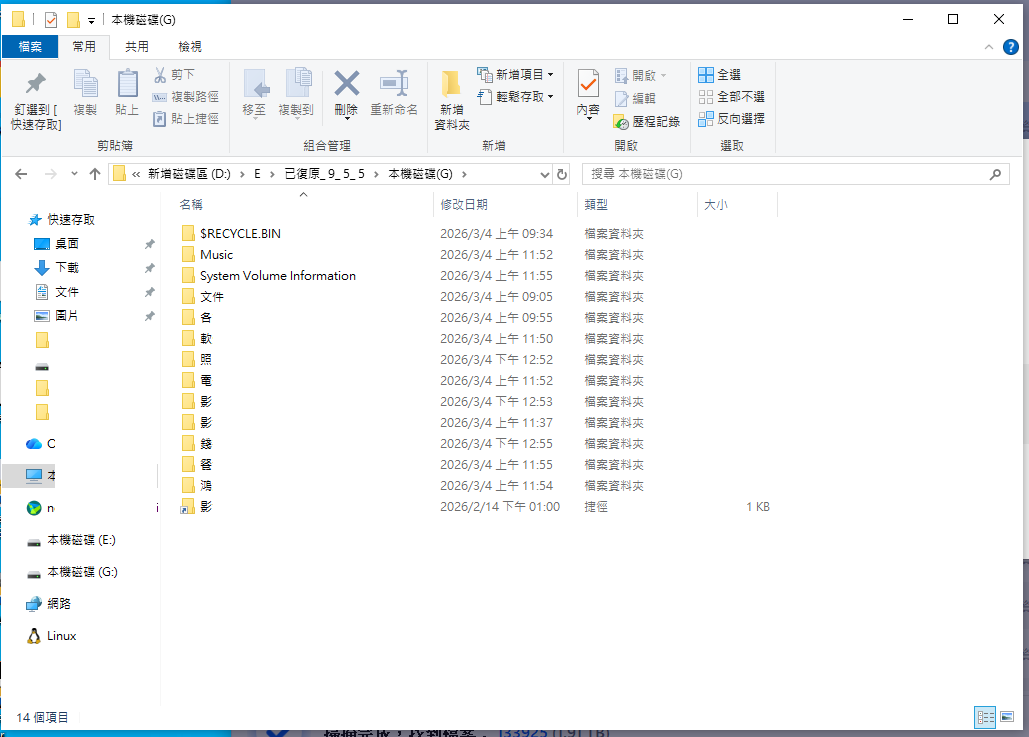Switch to the 共用 ribbon tab
Viewport: 1029px width, 737px height.
[137, 45]
